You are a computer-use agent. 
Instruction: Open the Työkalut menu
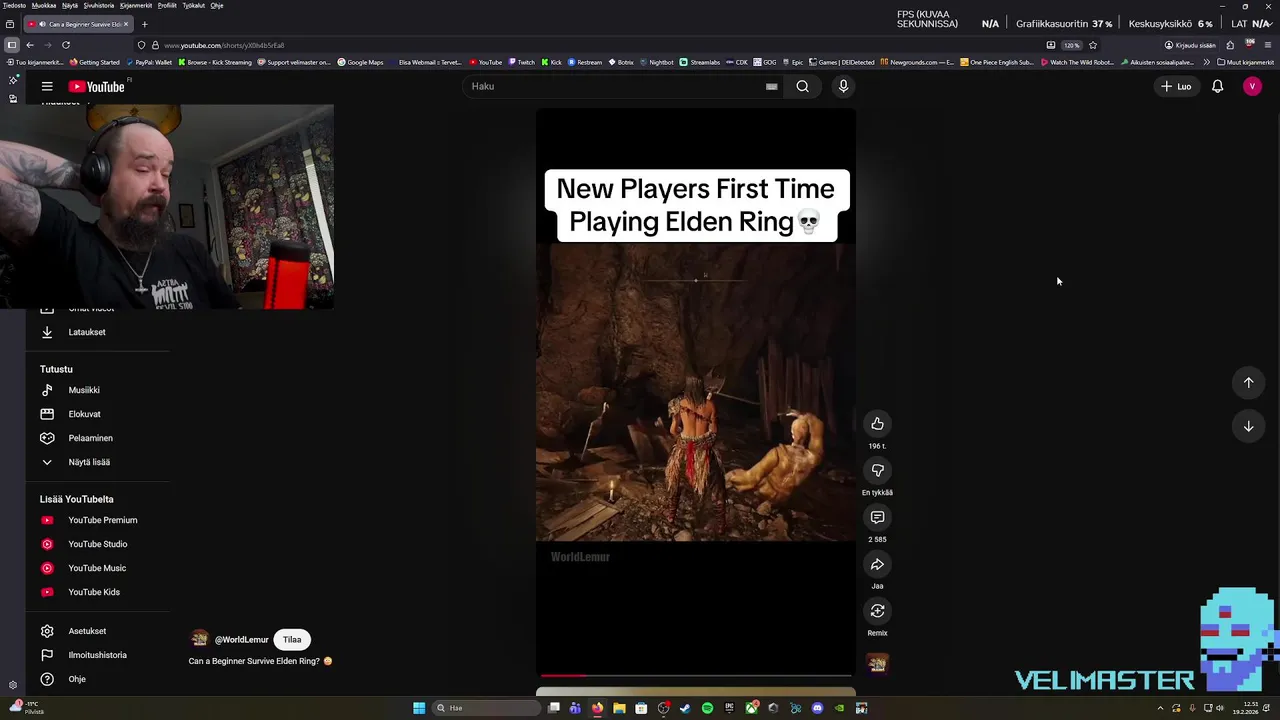pyautogui.click(x=194, y=5)
